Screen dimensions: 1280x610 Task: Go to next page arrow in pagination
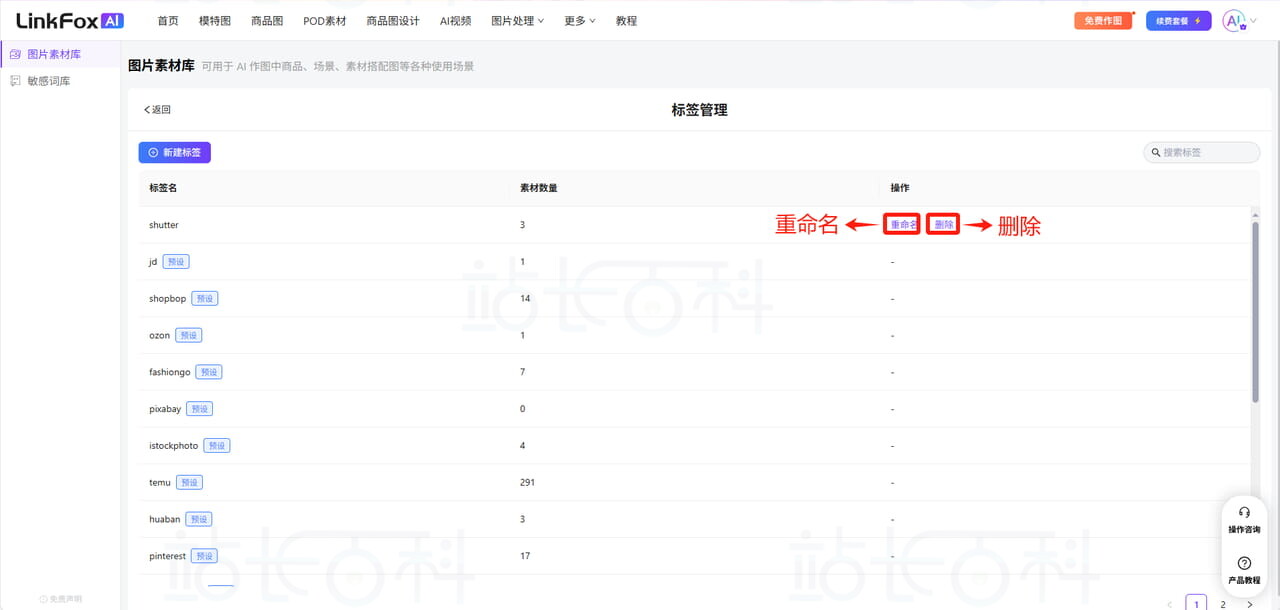1249,604
